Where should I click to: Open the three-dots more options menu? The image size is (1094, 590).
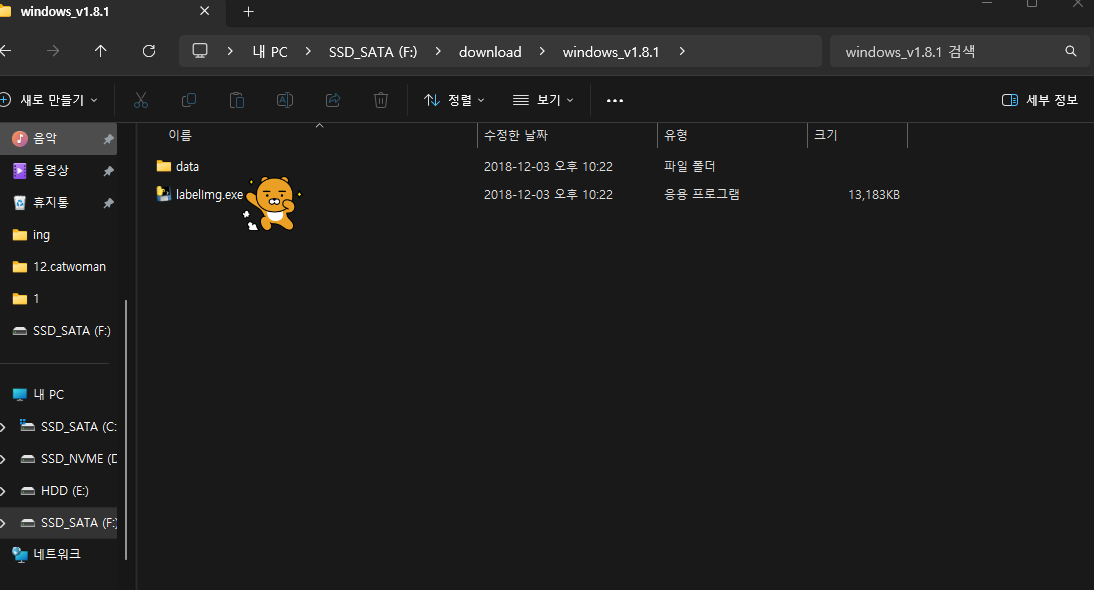coord(615,100)
